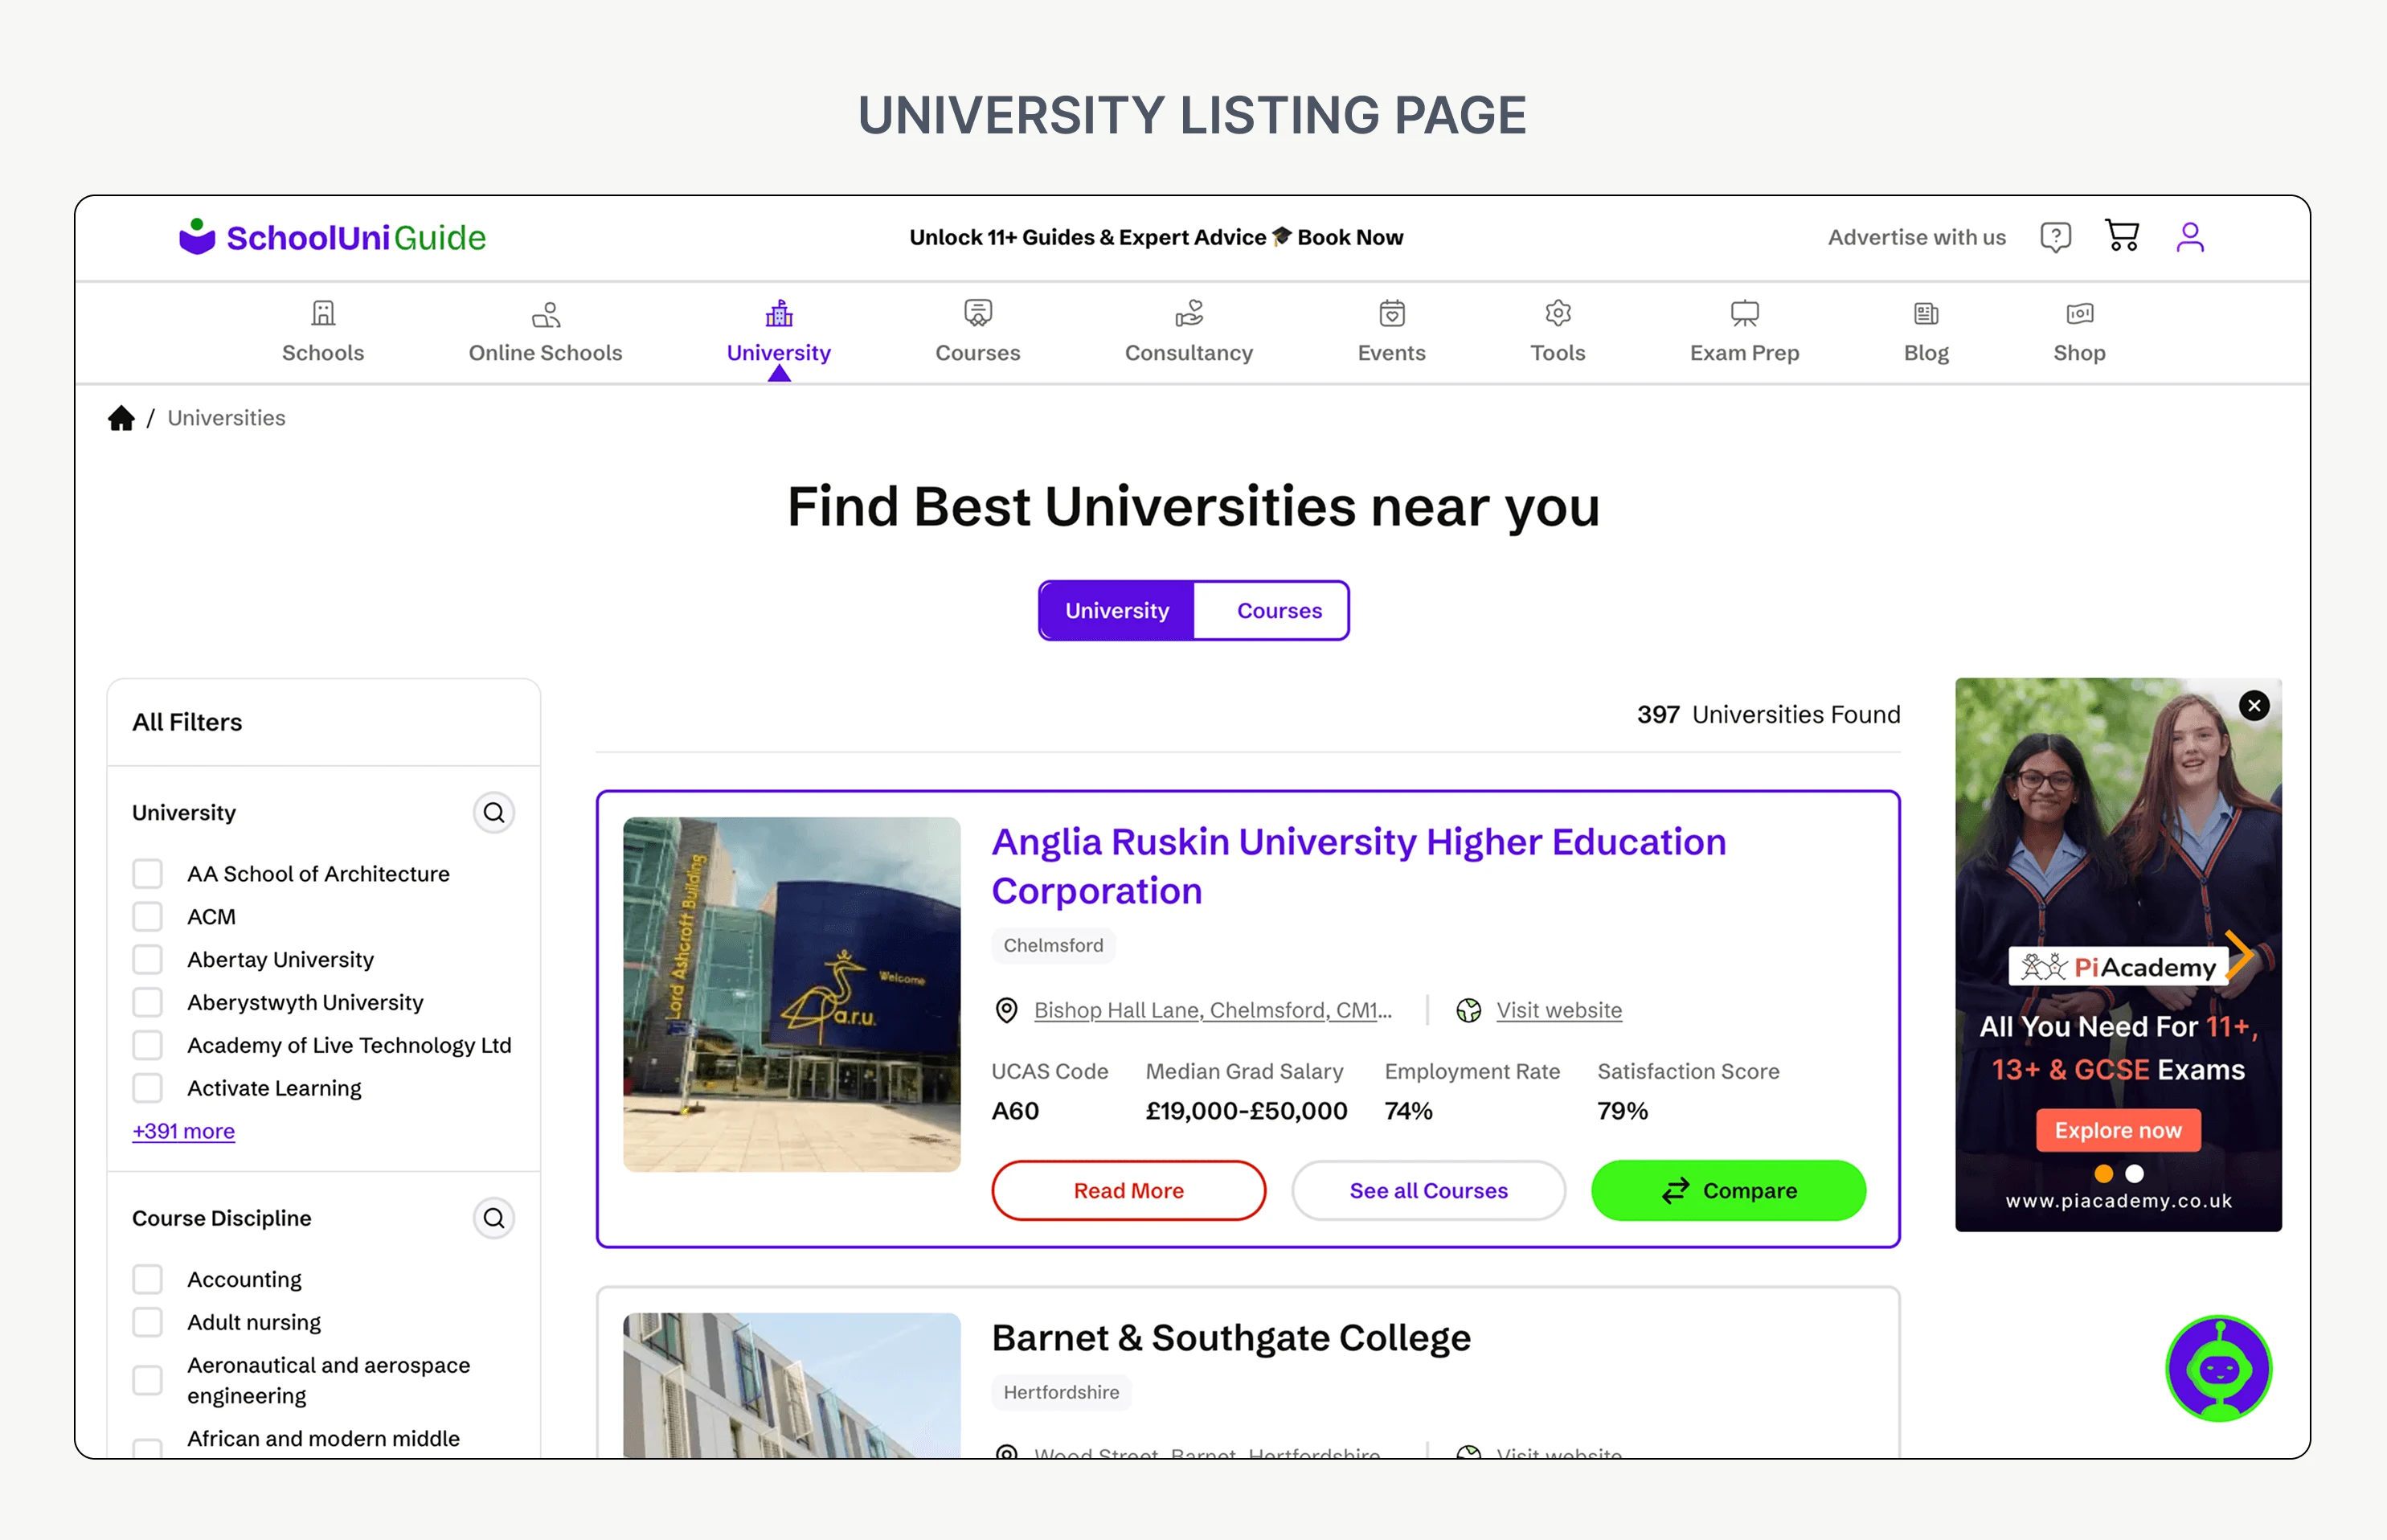Click Explore now on PiAcademy ad
The height and width of the screenshot is (1540, 2387).
pyautogui.click(x=2118, y=1130)
